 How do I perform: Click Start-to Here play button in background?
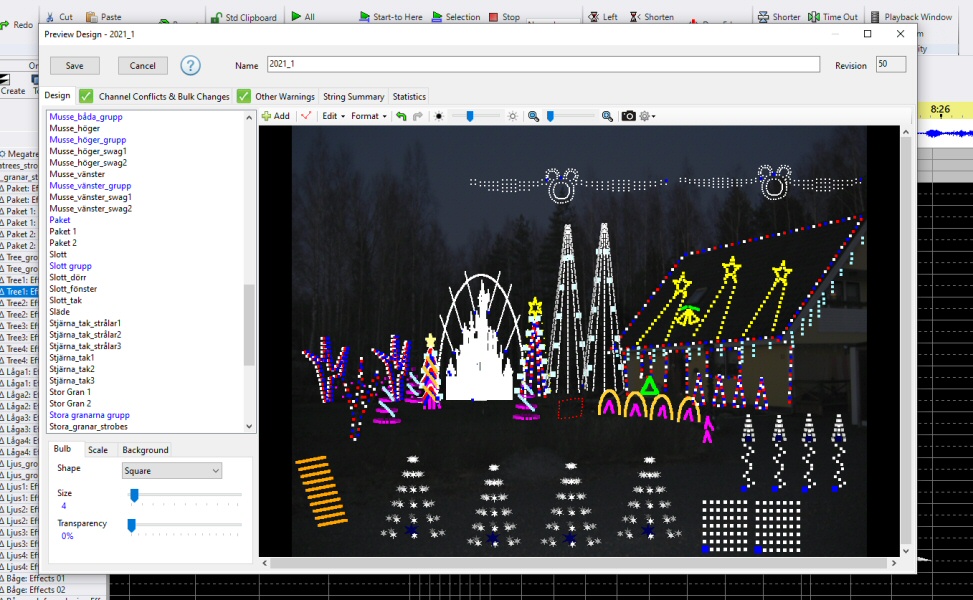pos(391,17)
